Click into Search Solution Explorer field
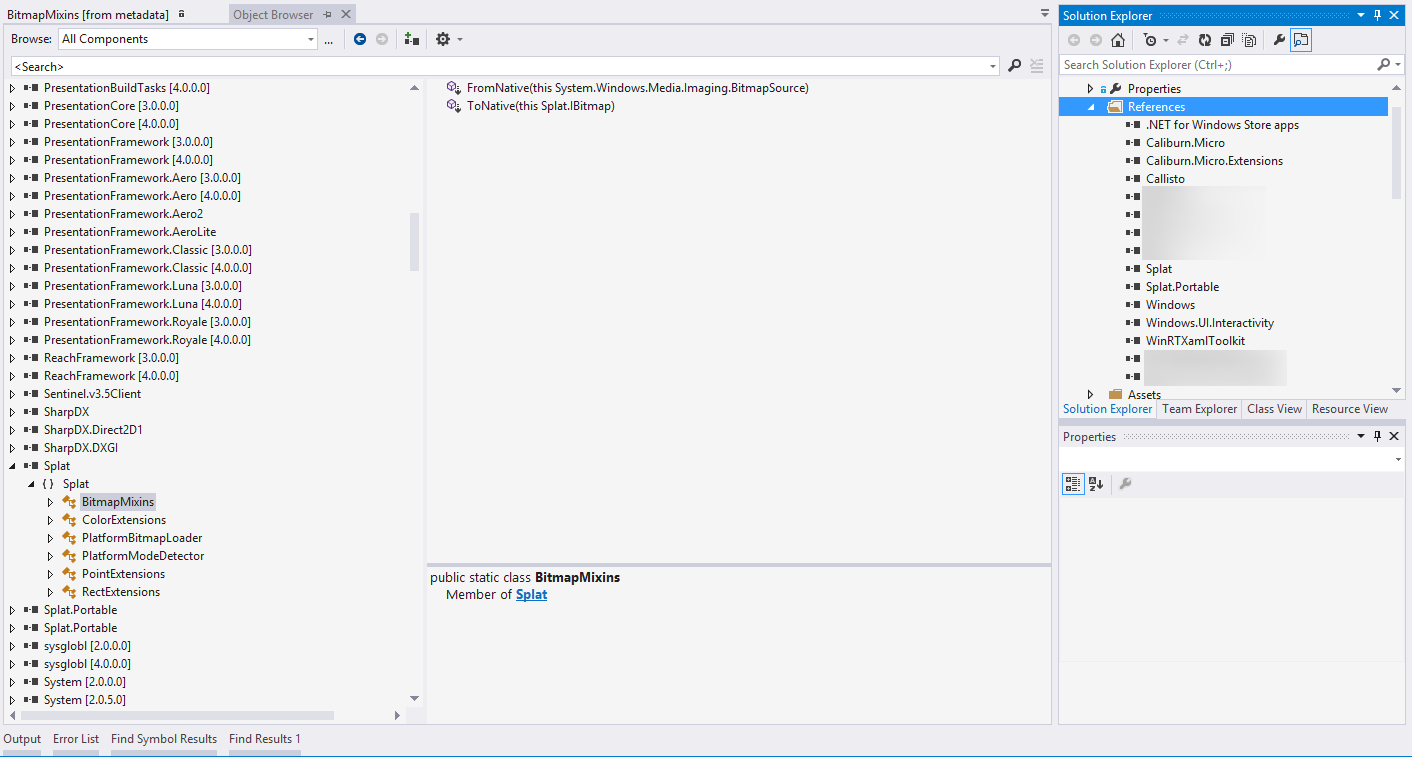The width and height of the screenshot is (1412, 757). coord(1218,65)
